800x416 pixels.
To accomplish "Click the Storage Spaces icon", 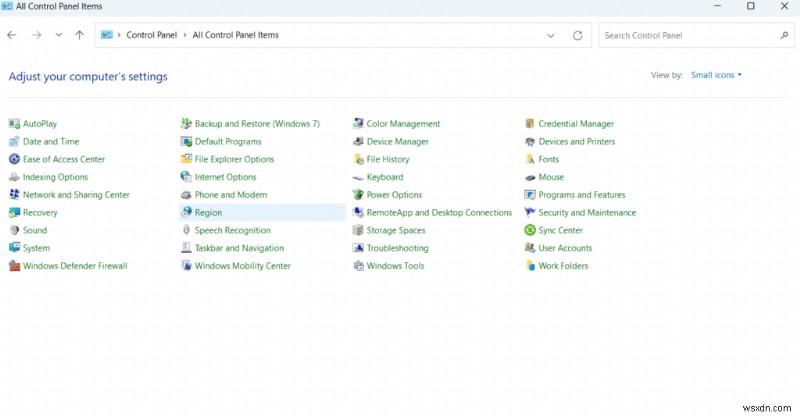I will point(358,230).
